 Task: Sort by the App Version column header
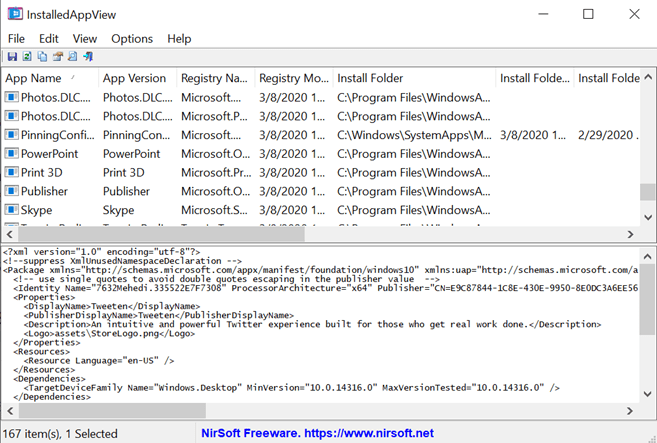click(x=137, y=78)
